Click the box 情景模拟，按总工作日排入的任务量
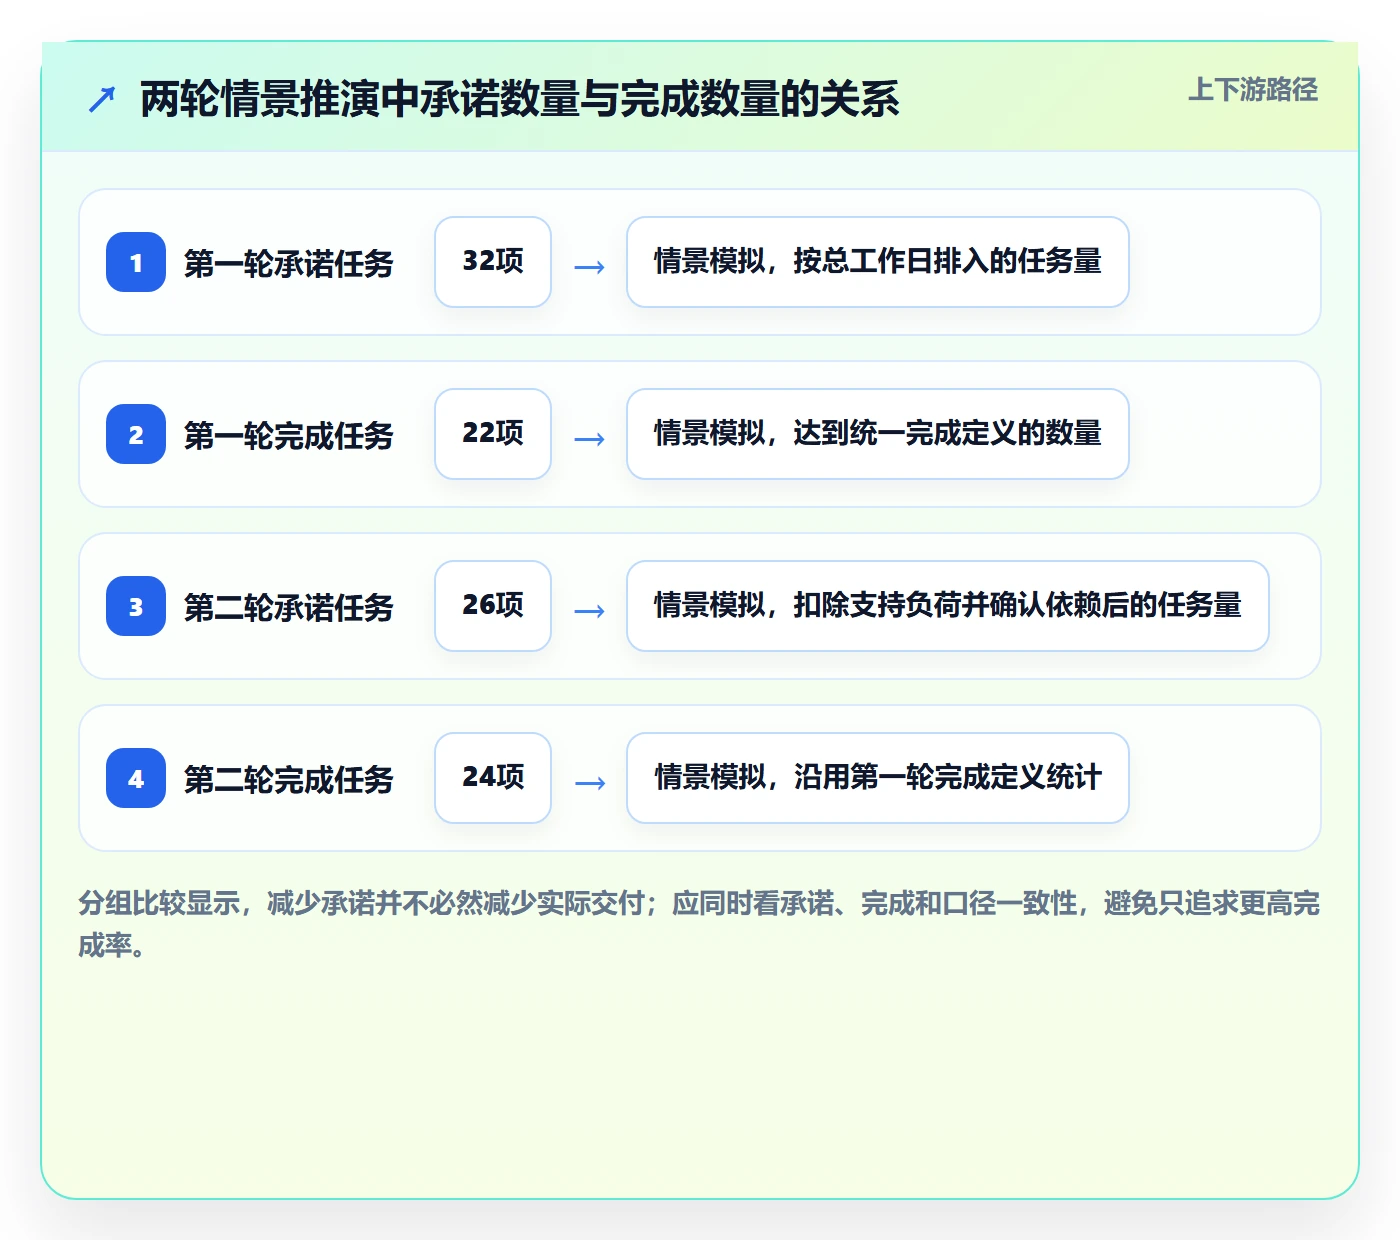 pos(878,262)
